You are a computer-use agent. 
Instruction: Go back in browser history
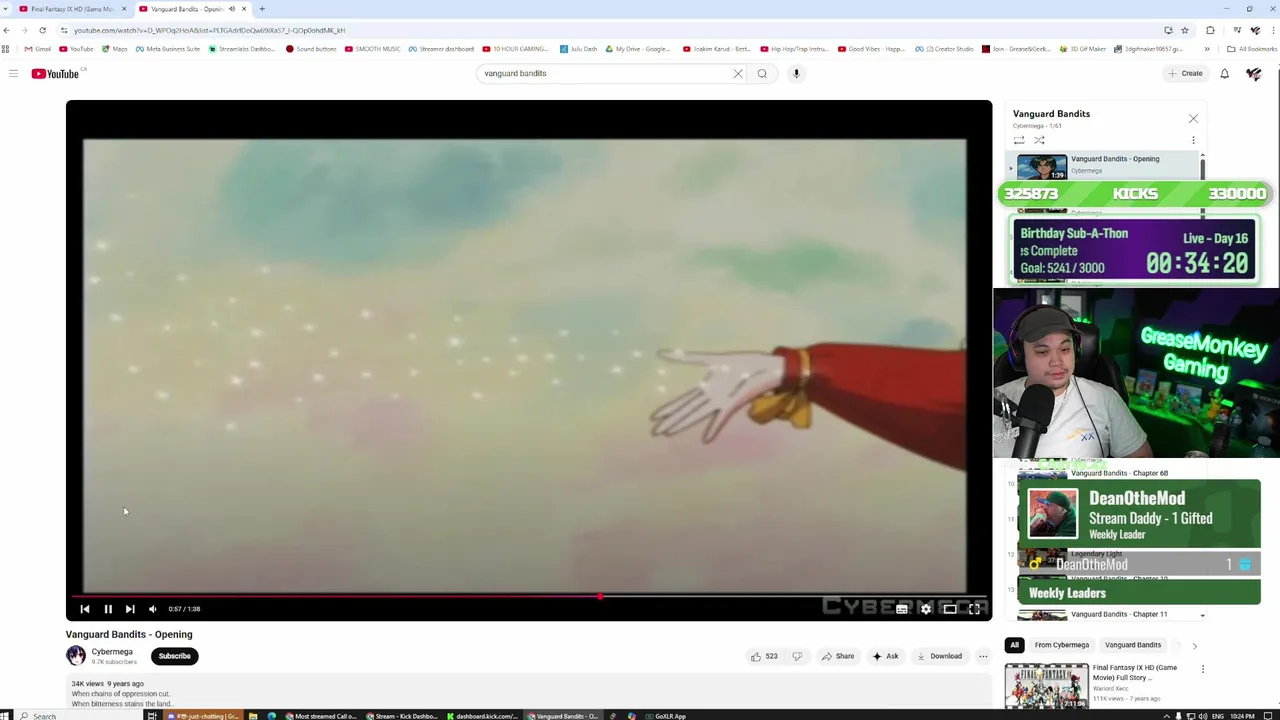click(7, 30)
